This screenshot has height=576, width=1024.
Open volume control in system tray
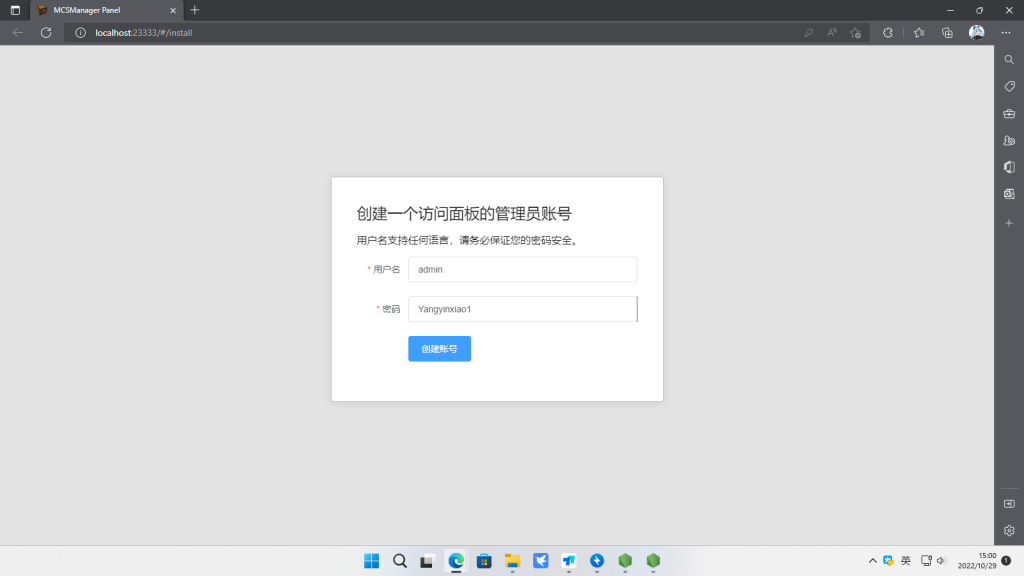click(941, 560)
